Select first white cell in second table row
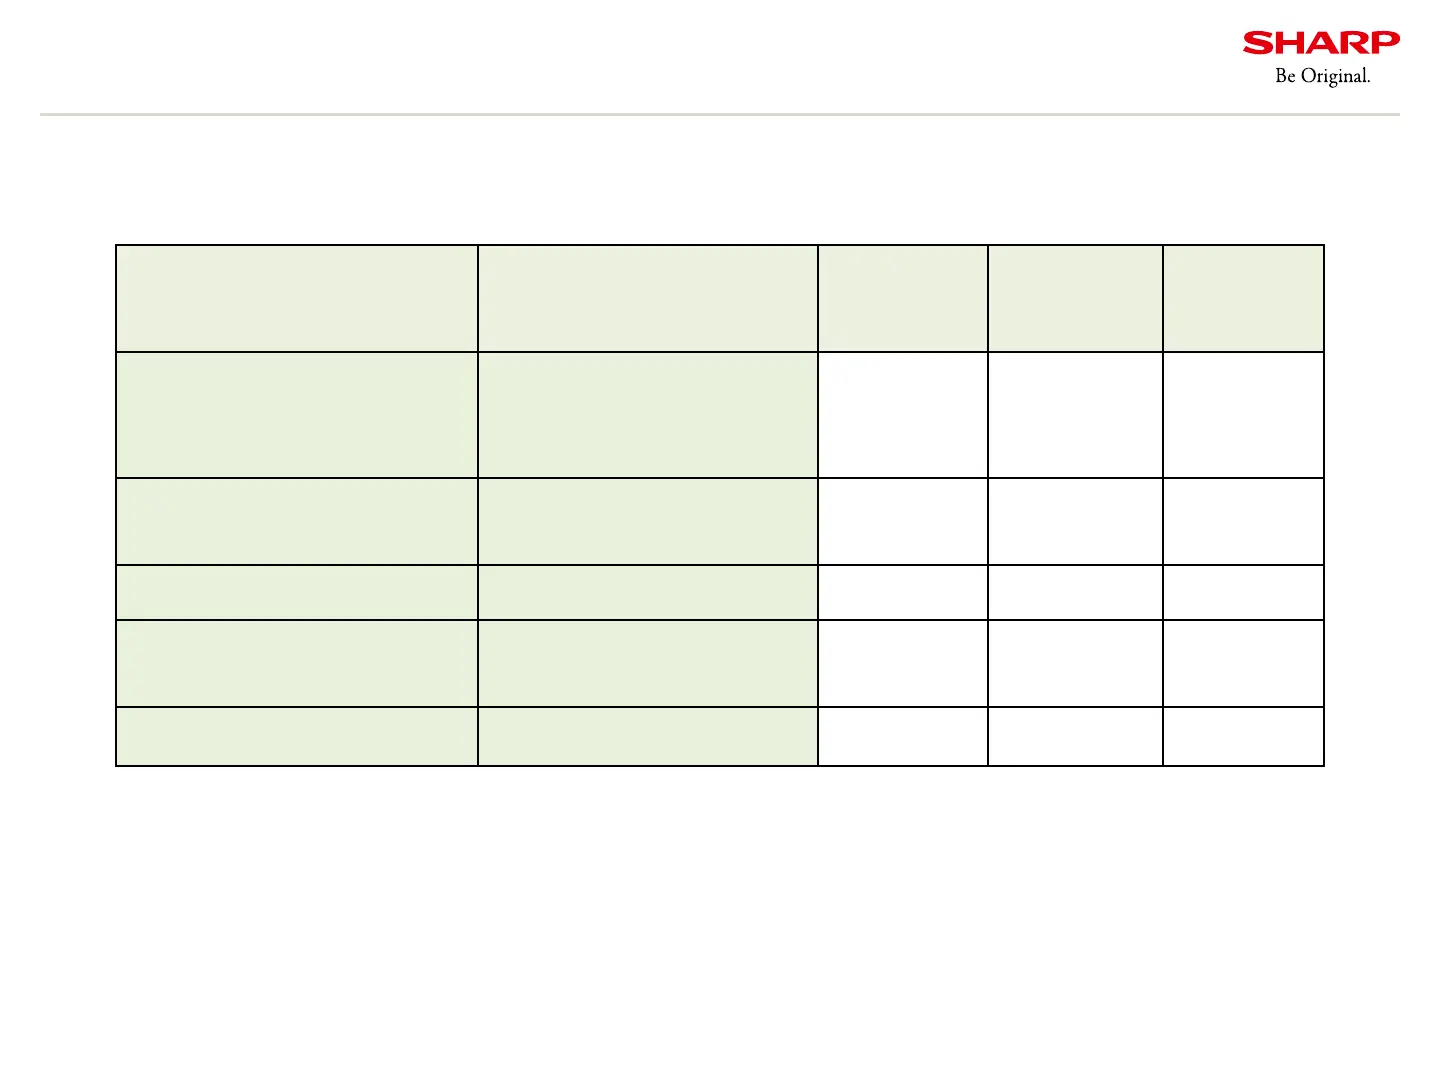The image size is (1440, 1080). (903, 415)
